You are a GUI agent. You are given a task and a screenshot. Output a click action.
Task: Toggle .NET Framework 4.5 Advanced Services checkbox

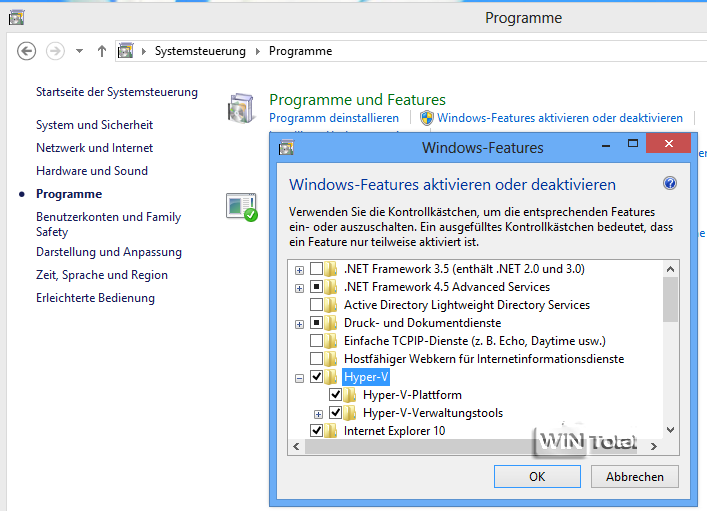point(317,287)
